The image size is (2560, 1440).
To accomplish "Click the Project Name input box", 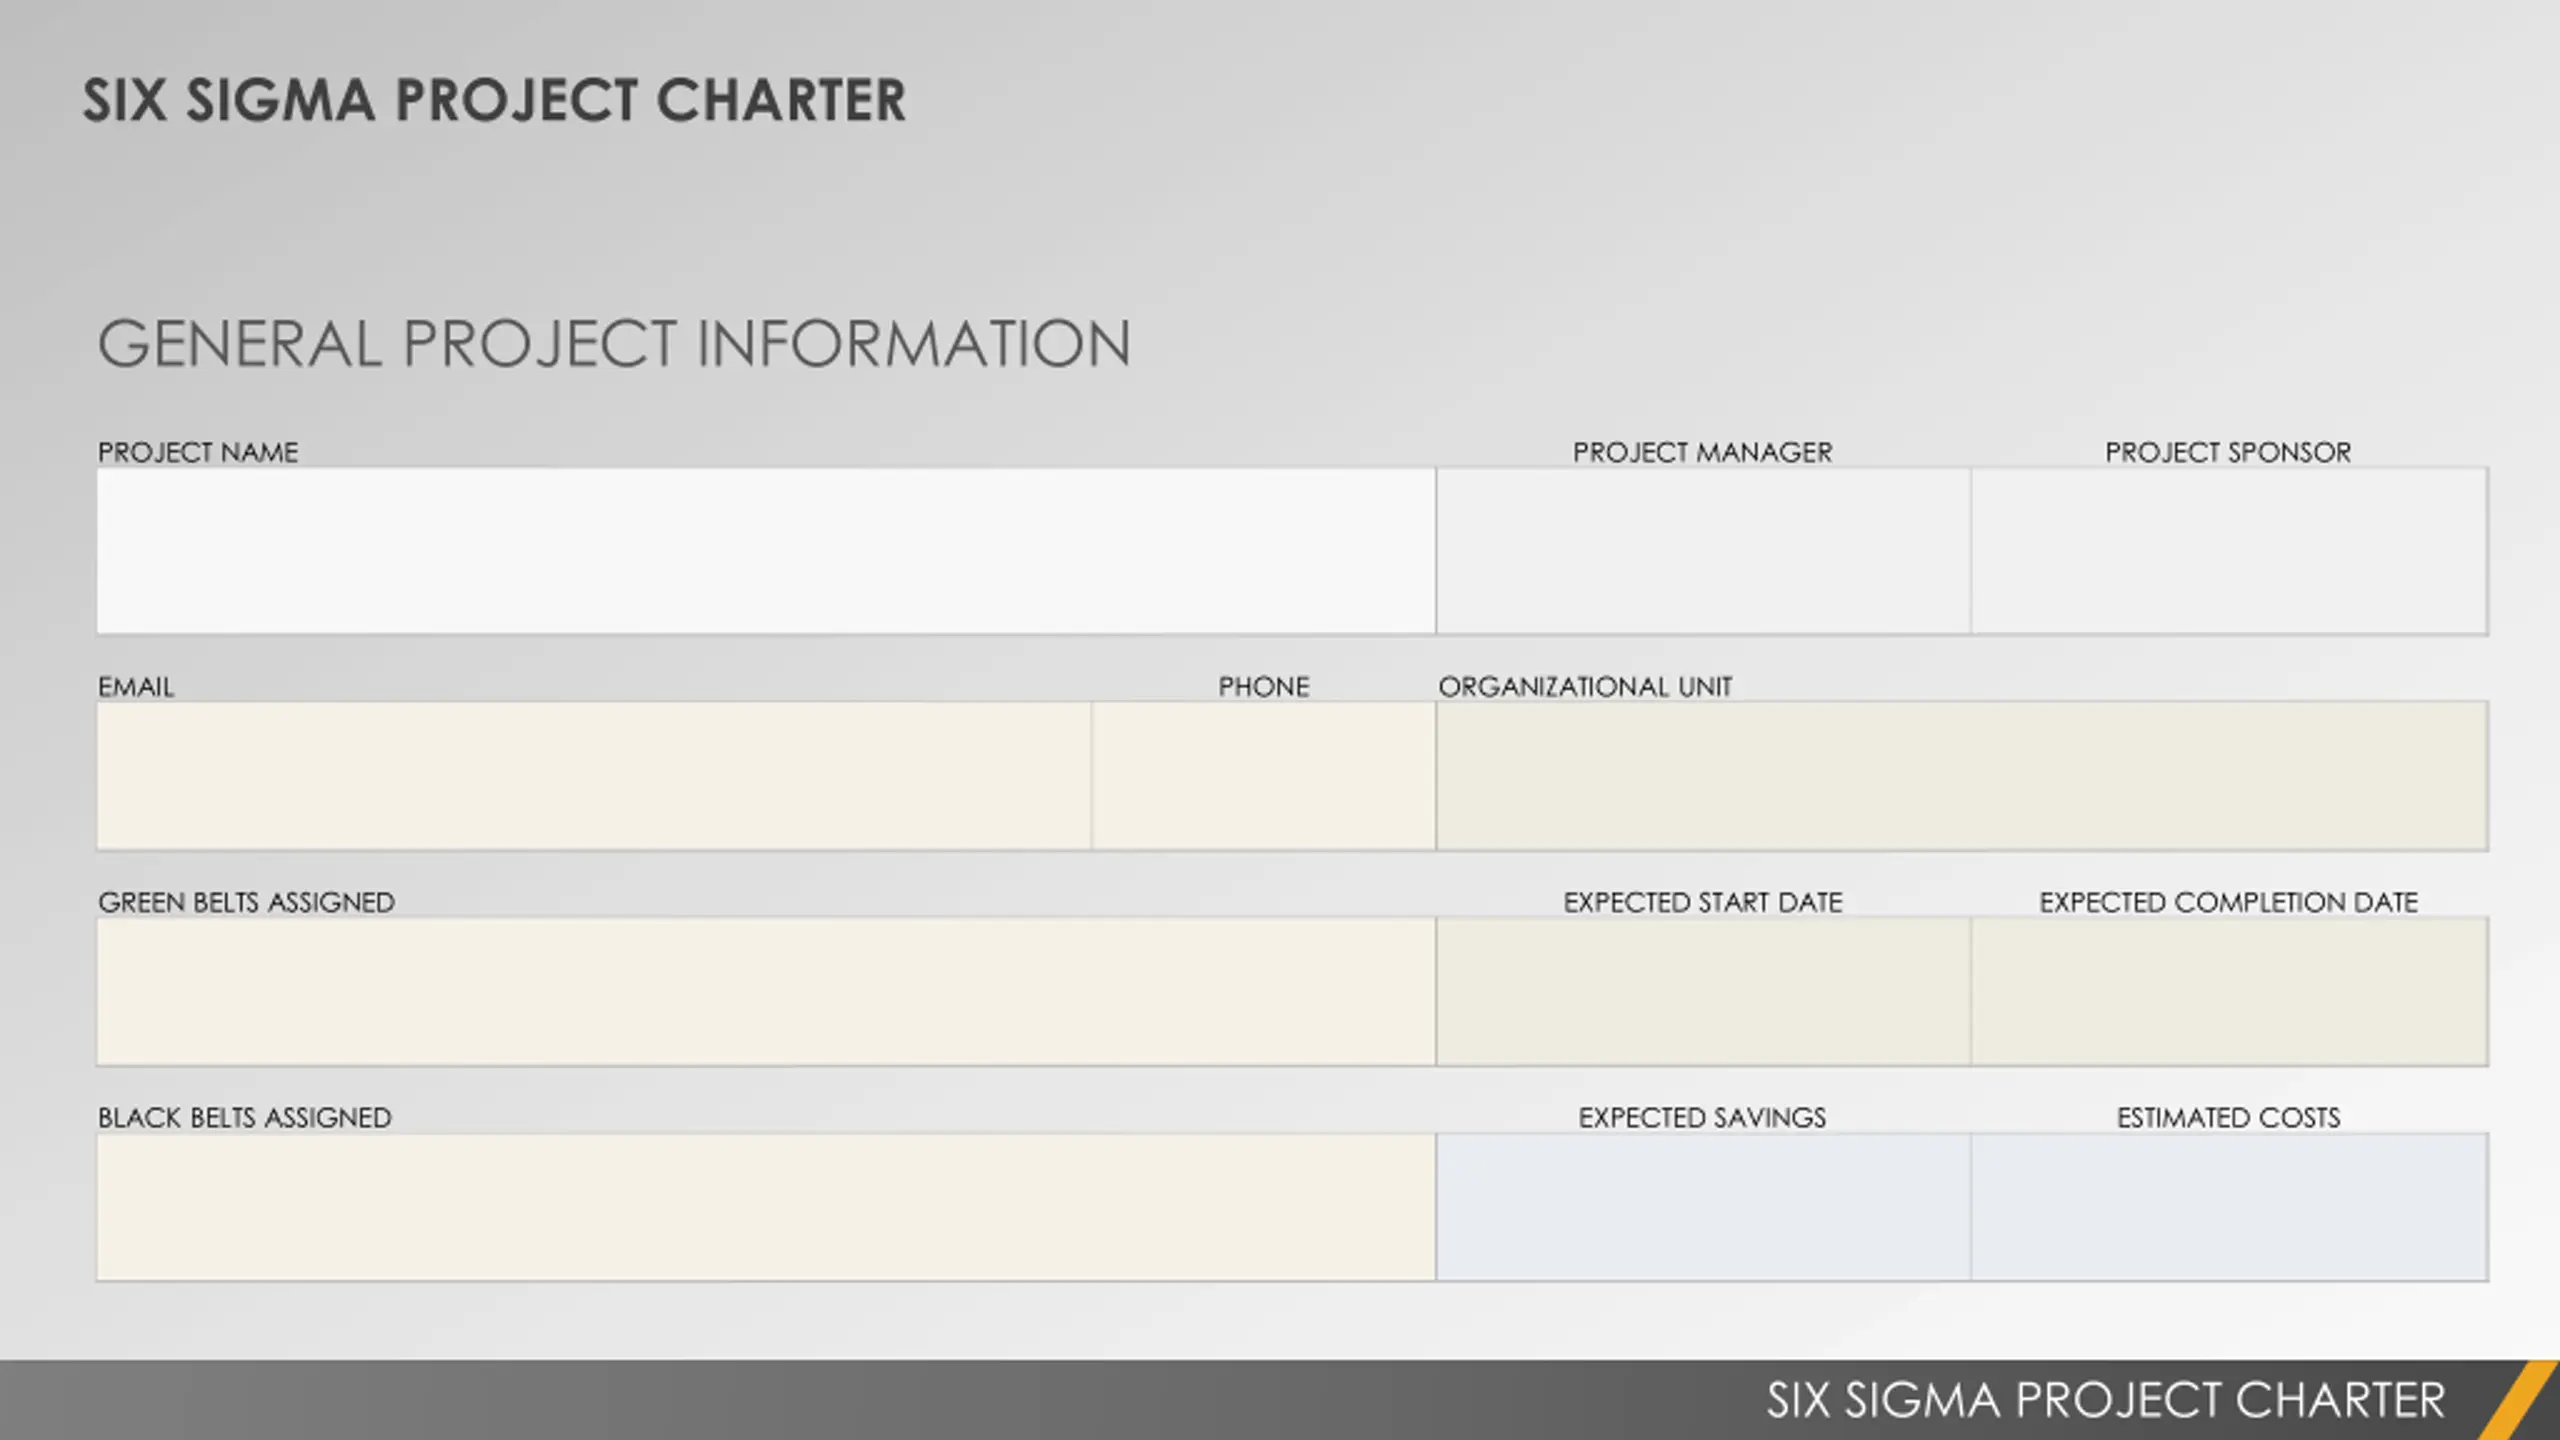I will click(766, 550).
